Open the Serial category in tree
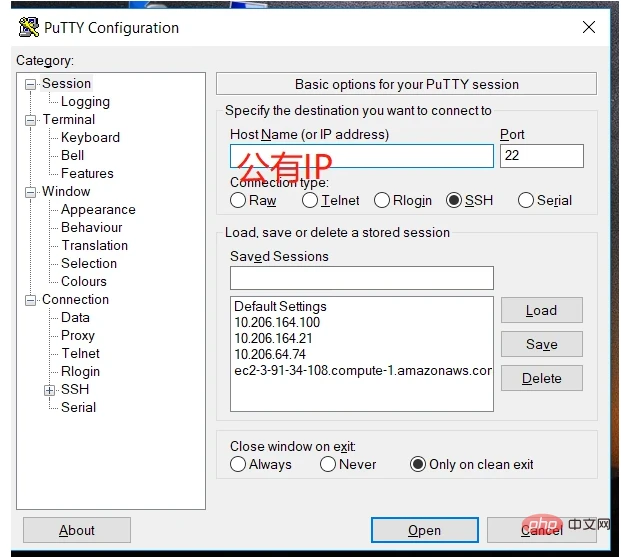Screen dimensions: 621x557 tap(78, 407)
